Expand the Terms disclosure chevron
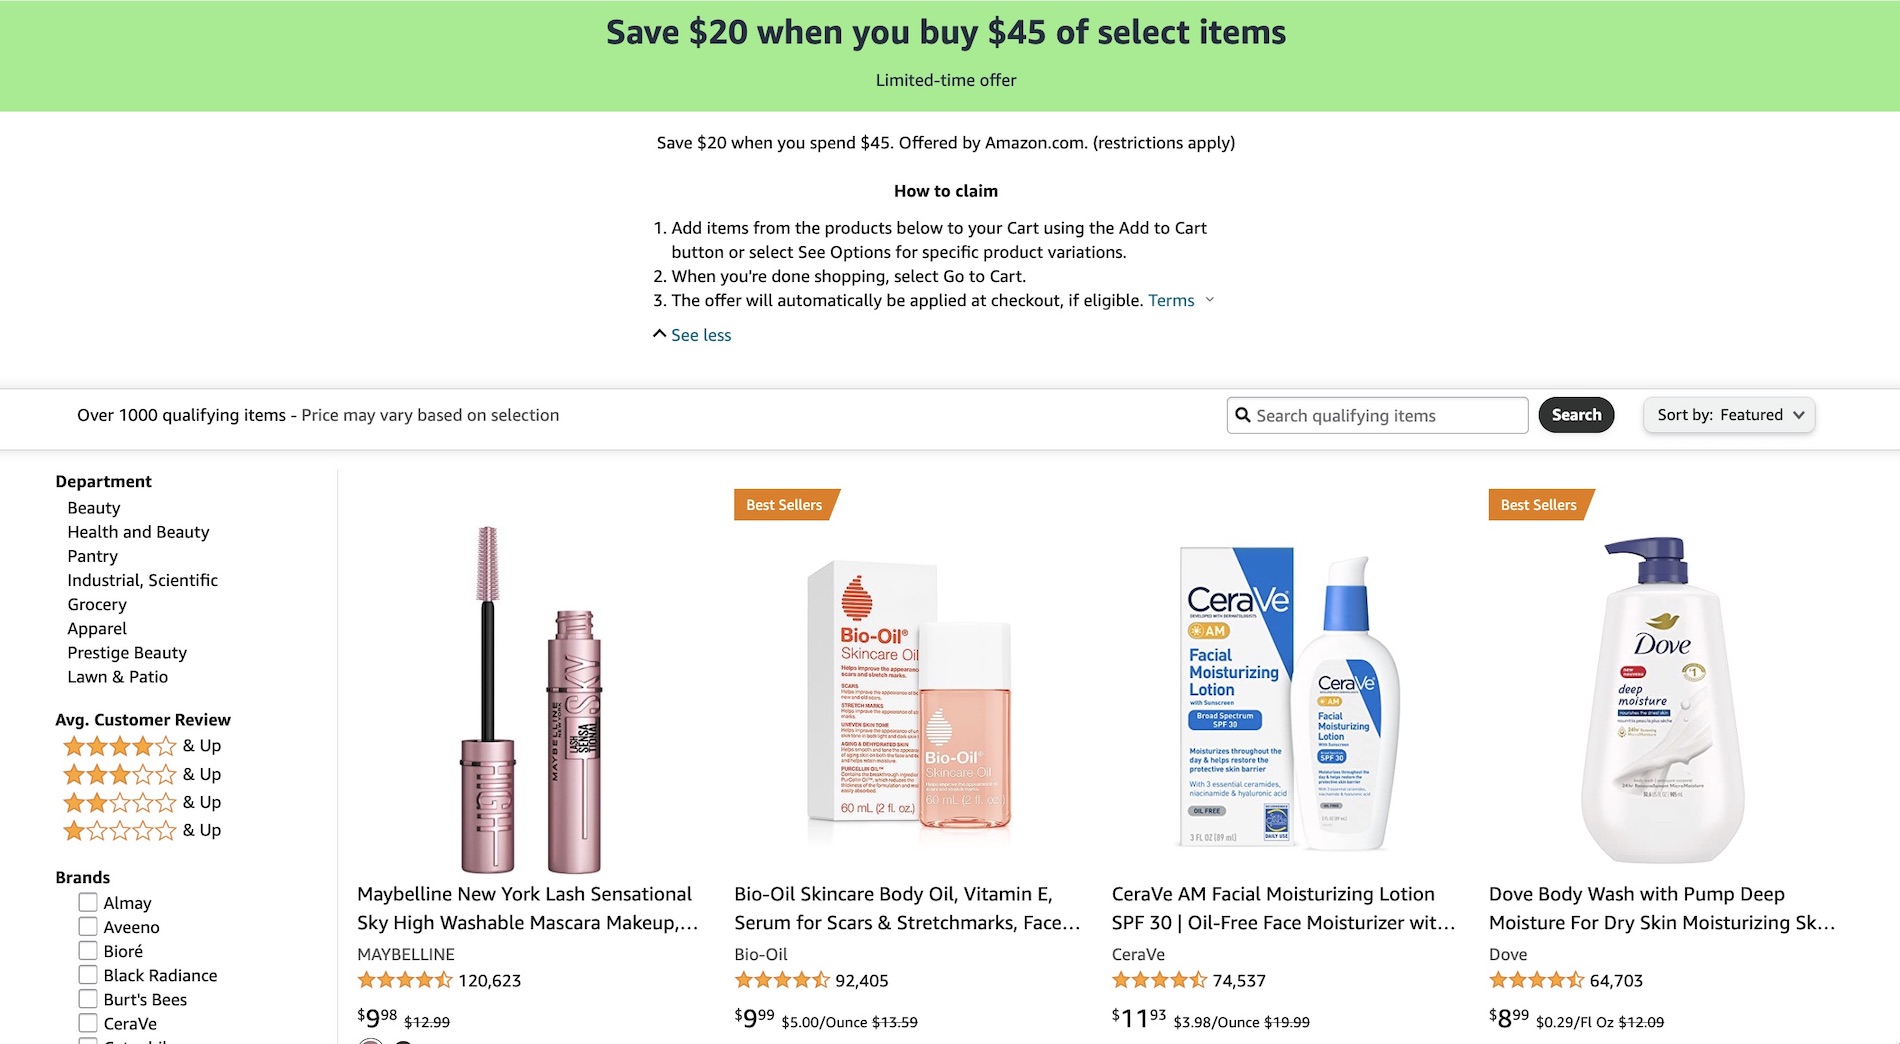1900x1044 pixels. coord(1210,300)
